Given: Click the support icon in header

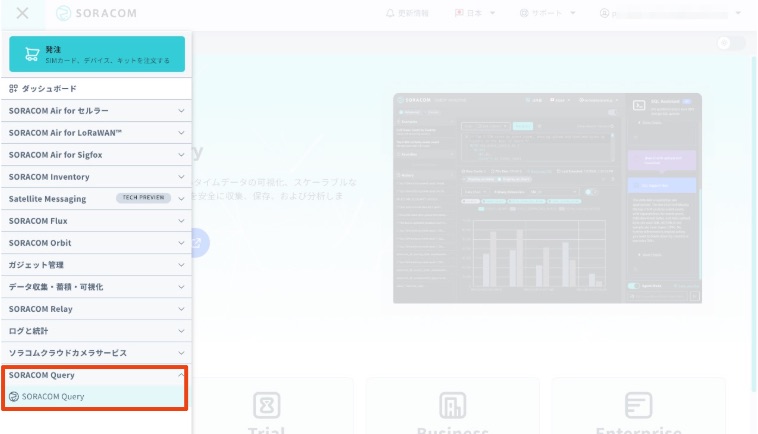Looking at the screenshot, I should 524,13.
